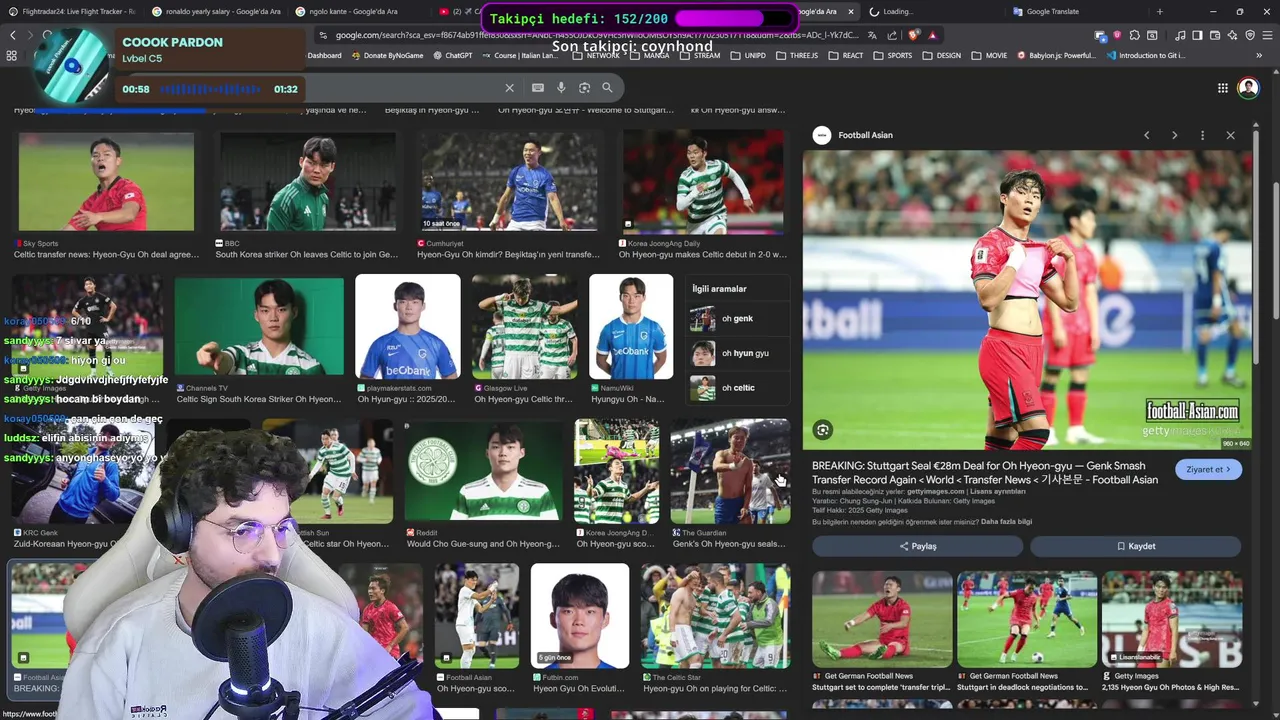This screenshot has width=1280, height=720.
Task: Open Sky Sports Celtic transfer news thumbnail
Action: click(106, 181)
